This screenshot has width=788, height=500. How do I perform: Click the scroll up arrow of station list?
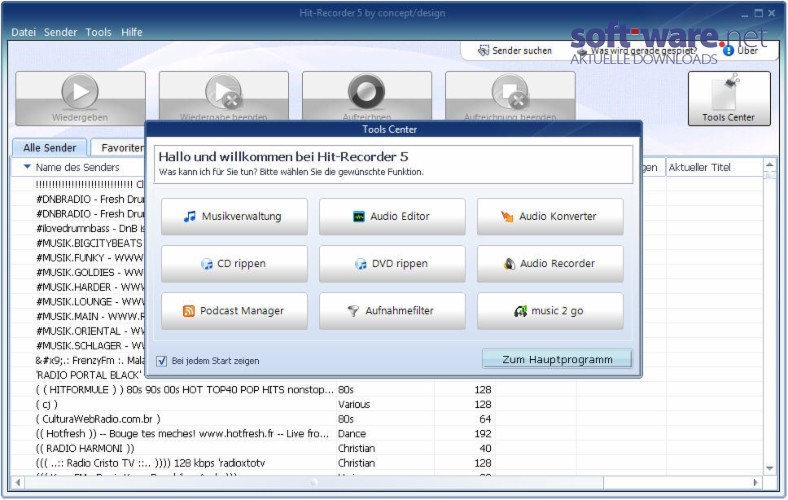pyautogui.click(x=769, y=165)
